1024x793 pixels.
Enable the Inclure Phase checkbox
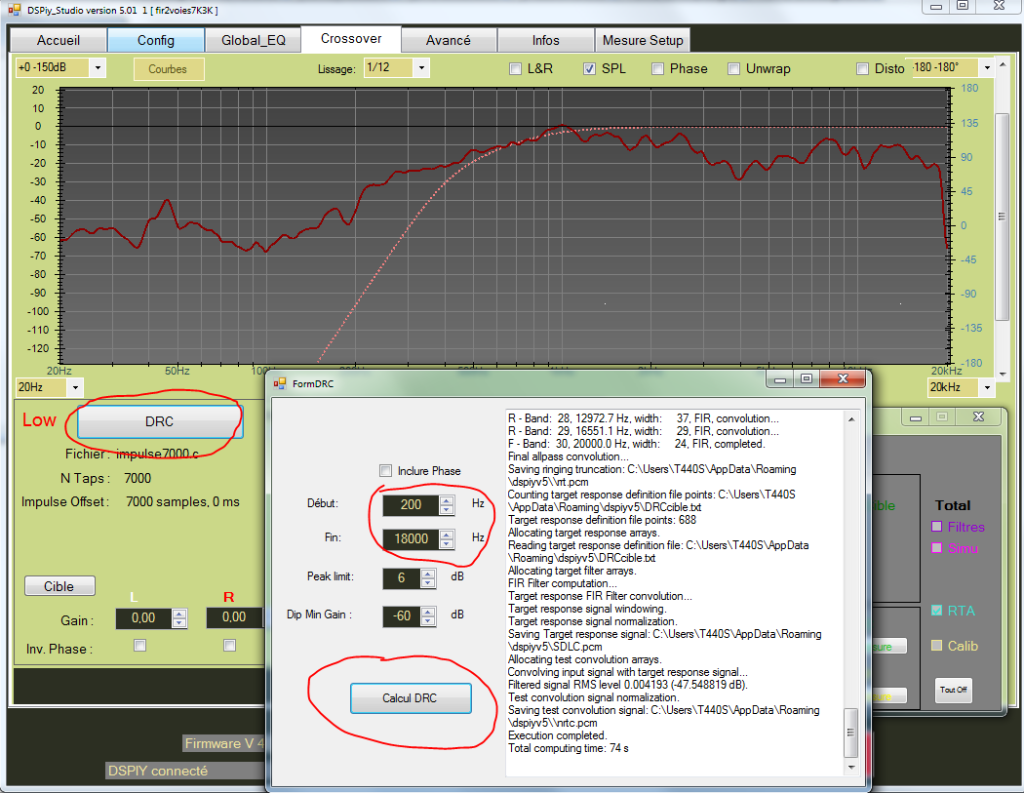(x=385, y=471)
